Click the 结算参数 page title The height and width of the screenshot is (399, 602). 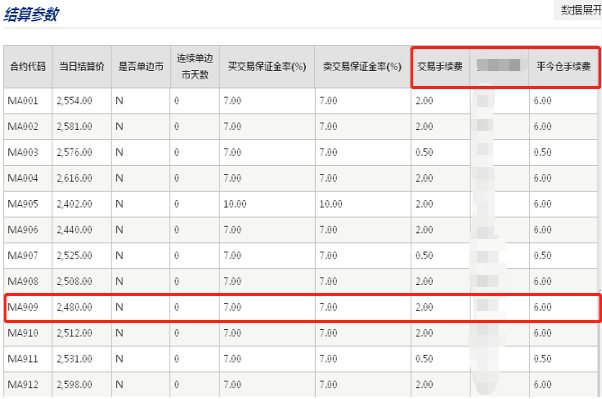pos(31,14)
